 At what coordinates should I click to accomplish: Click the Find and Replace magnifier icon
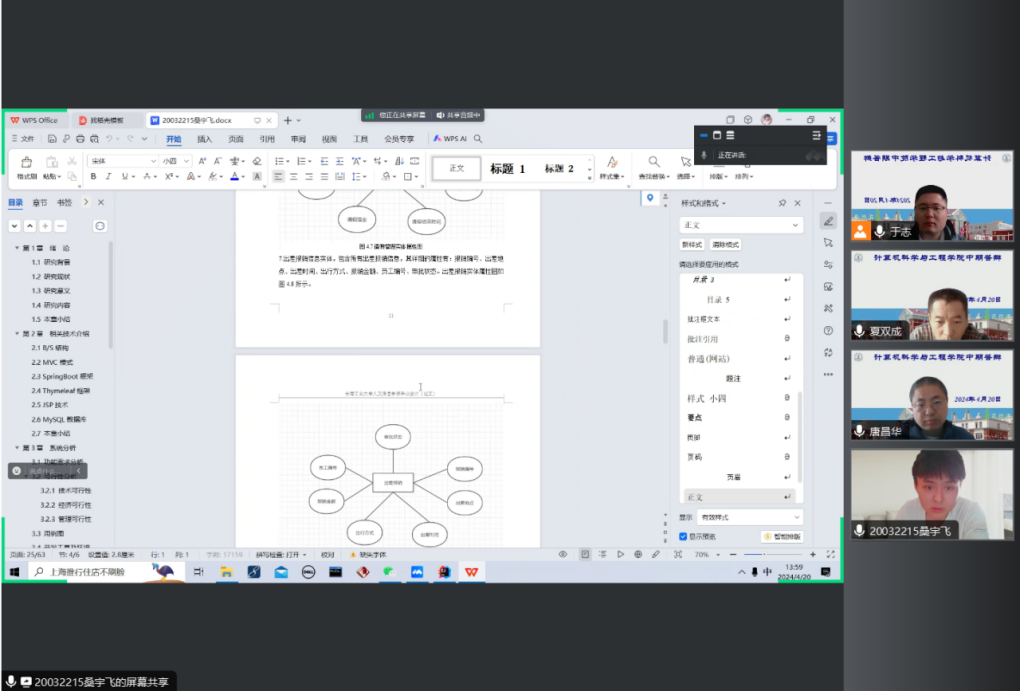653,162
